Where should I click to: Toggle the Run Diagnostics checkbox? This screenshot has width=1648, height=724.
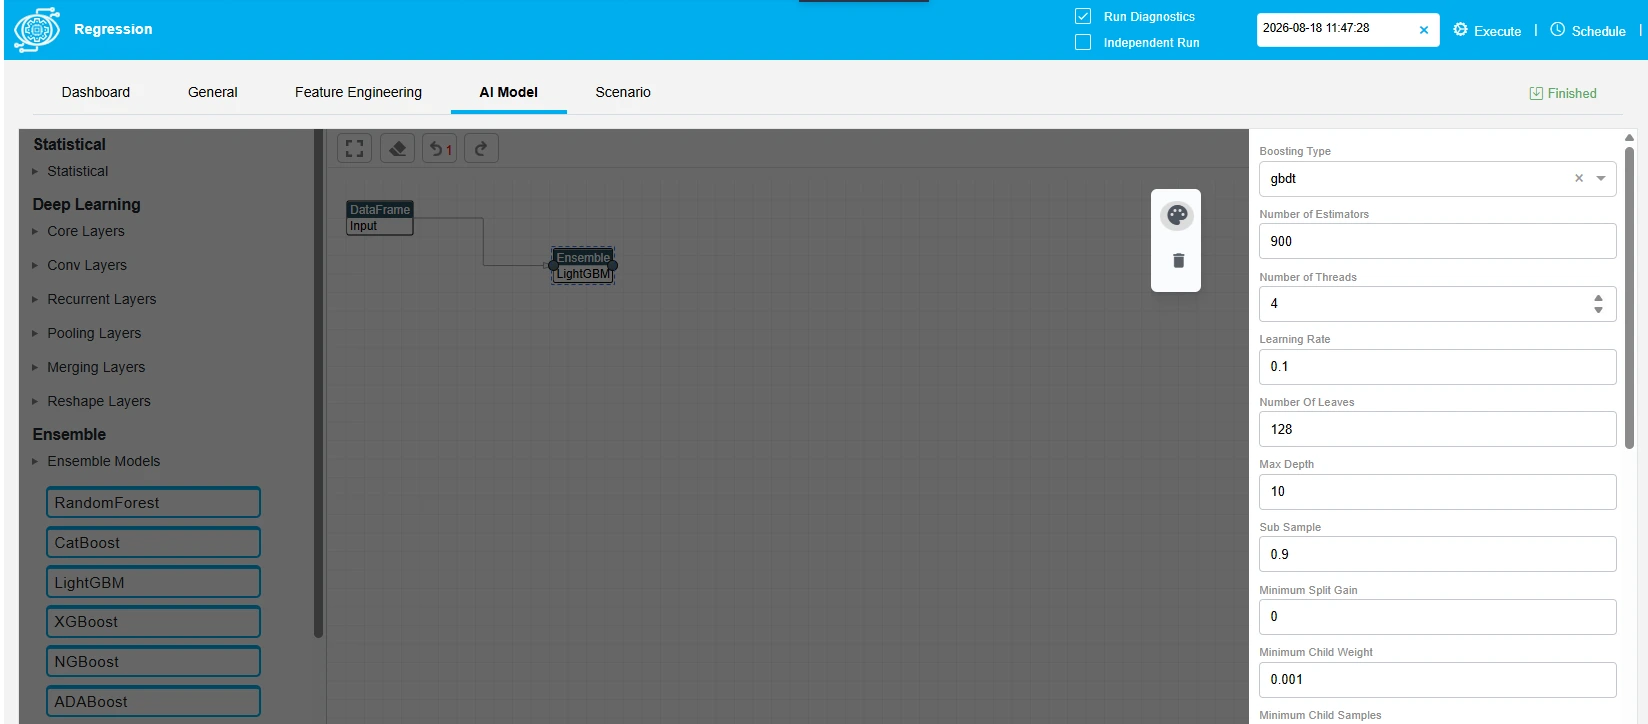1083,16
